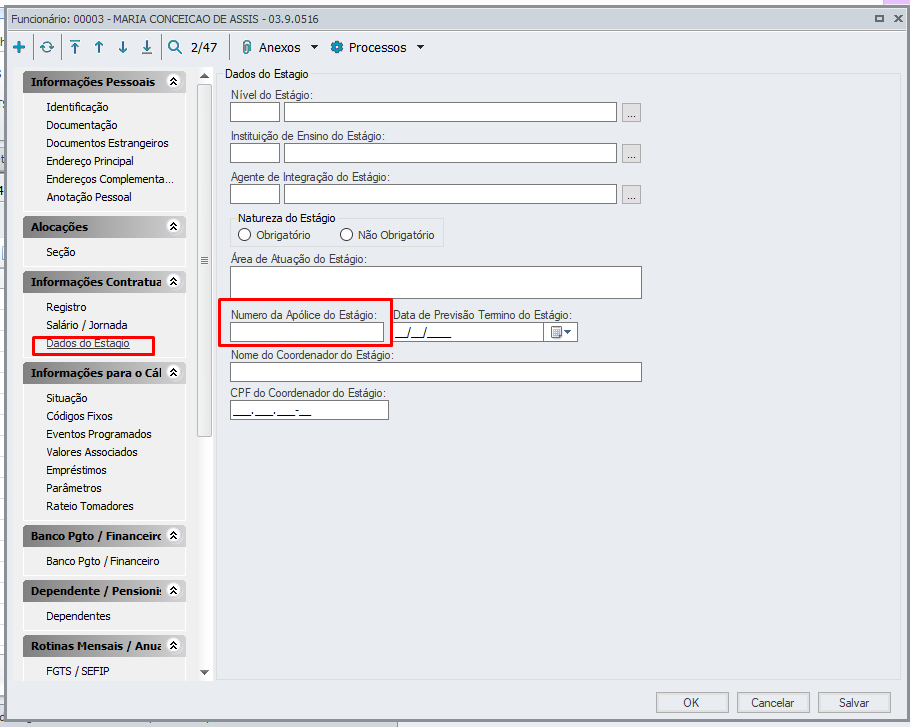Open Anotação Pessoal page
Screen dimensions: 910x727
(x=89, y=197)
